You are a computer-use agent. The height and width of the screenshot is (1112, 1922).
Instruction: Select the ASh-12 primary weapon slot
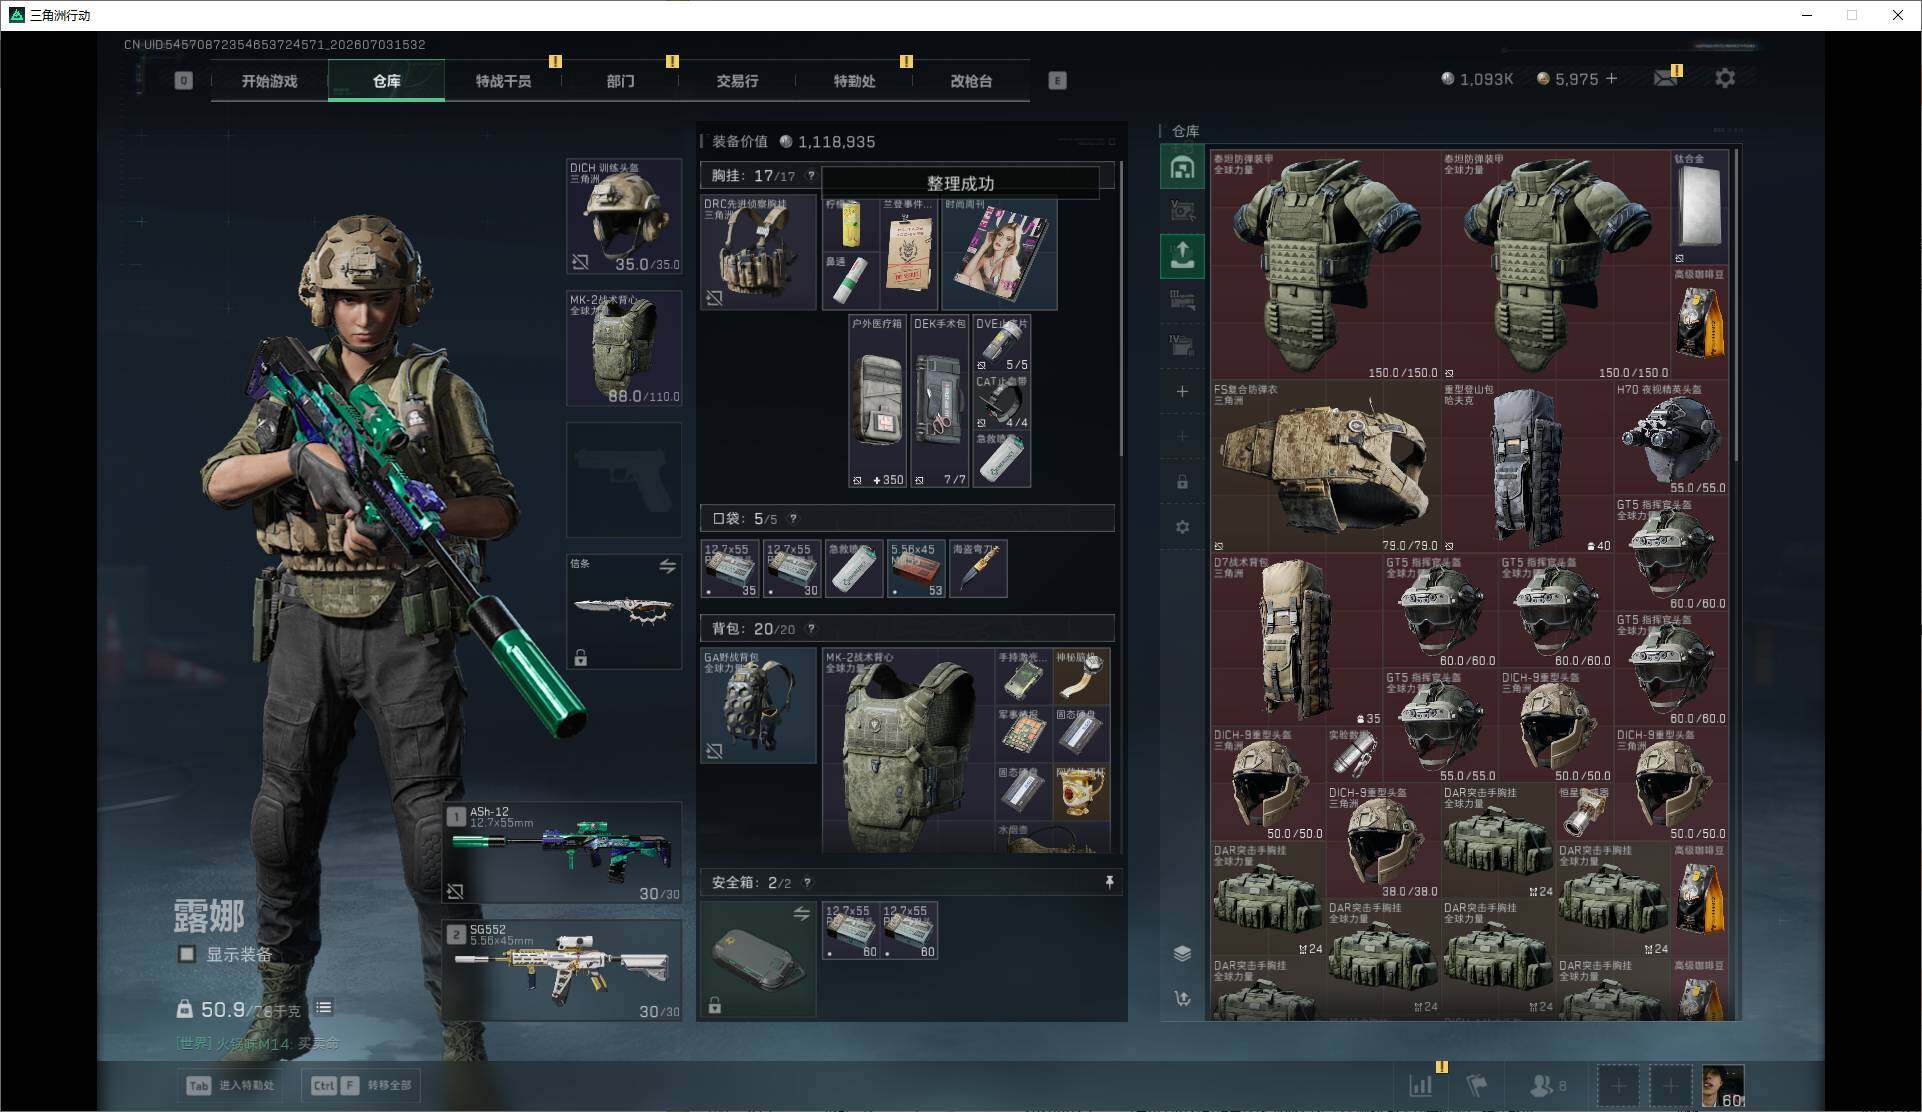(562, 853)
